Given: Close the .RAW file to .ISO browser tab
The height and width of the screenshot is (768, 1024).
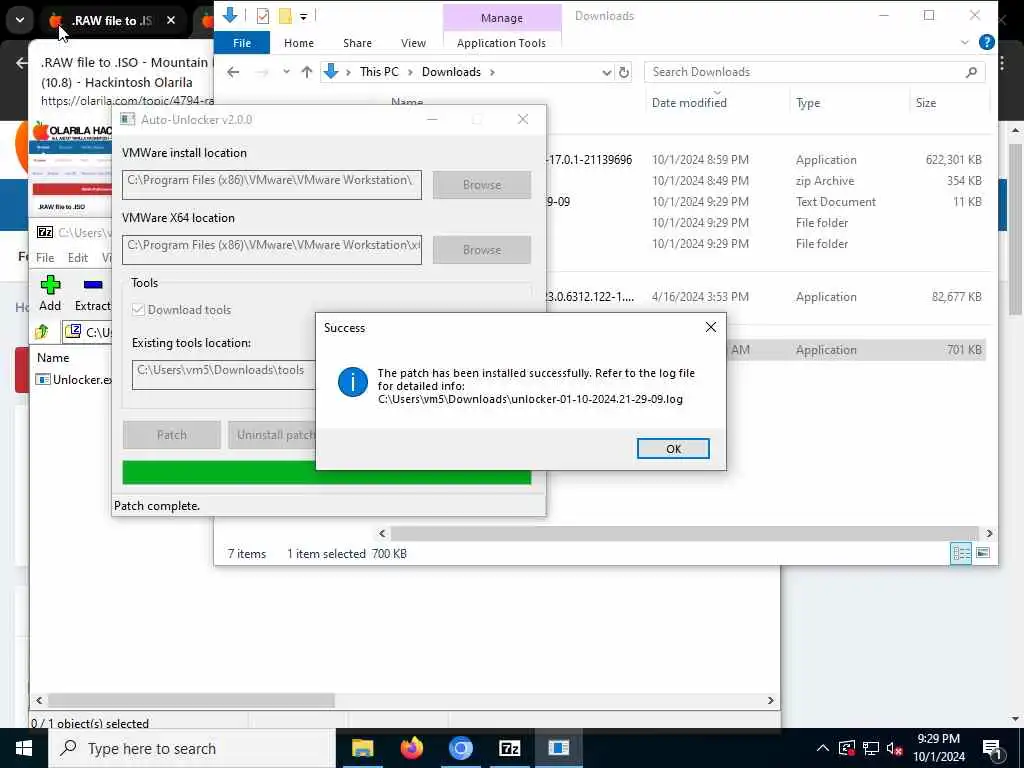Looking at the screenshot, I should pos(171,20).
